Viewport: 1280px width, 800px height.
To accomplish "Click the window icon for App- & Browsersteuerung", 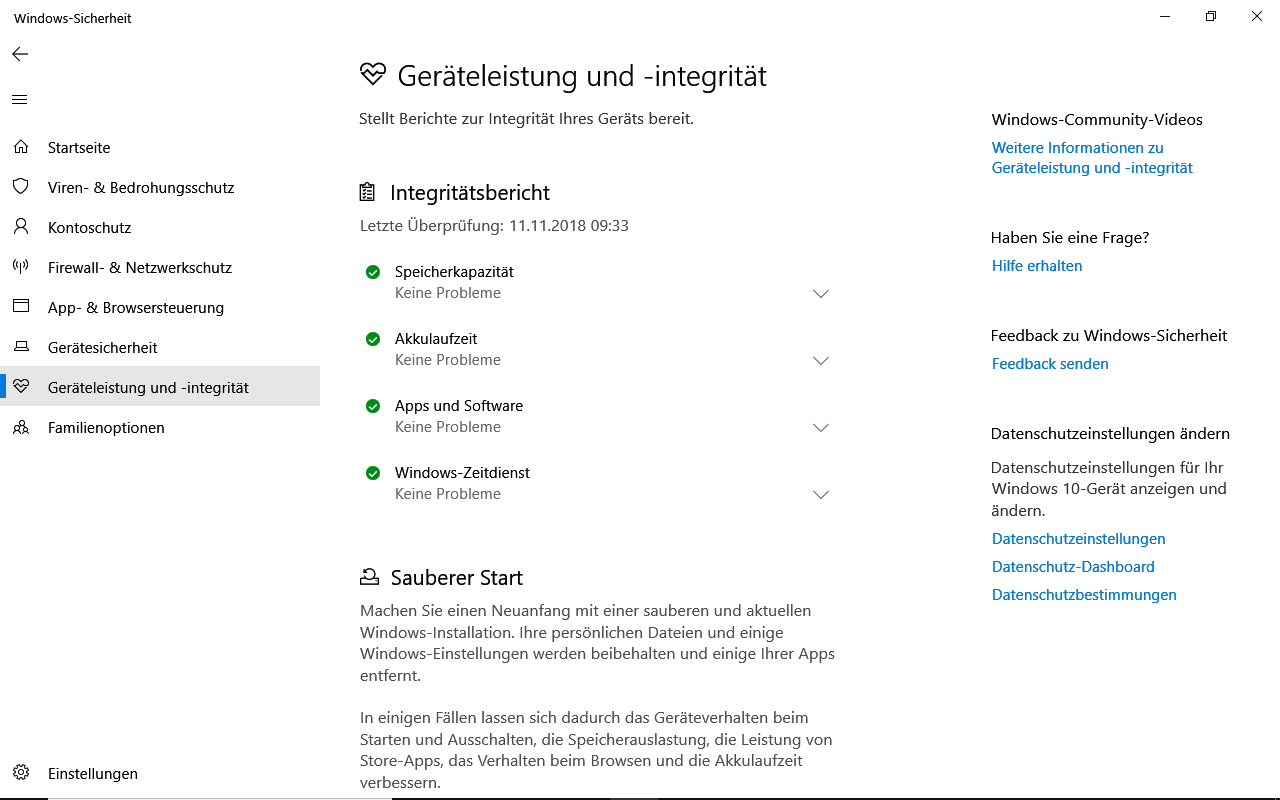I will (20, 307).
